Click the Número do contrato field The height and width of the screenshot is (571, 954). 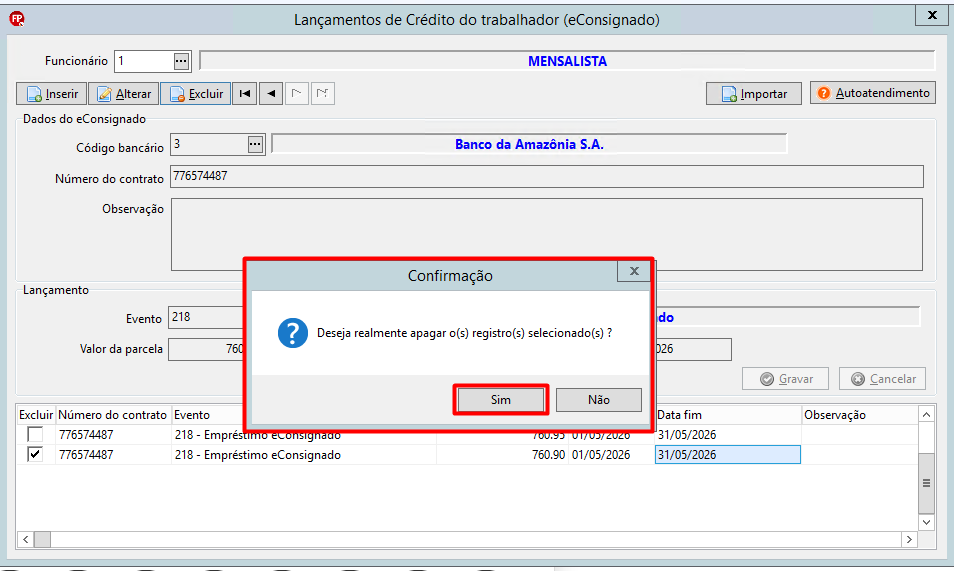coord(546,177)
